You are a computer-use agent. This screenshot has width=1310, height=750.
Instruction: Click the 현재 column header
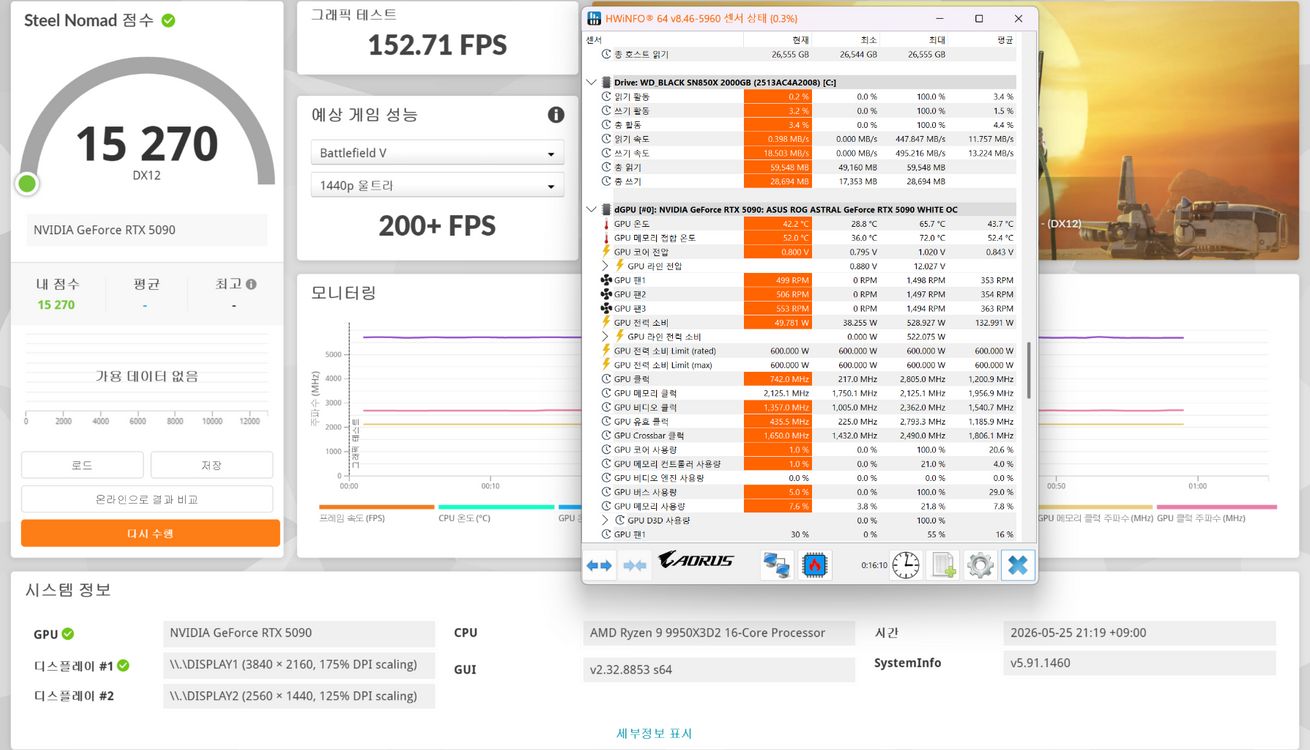(x=778, y=39)
